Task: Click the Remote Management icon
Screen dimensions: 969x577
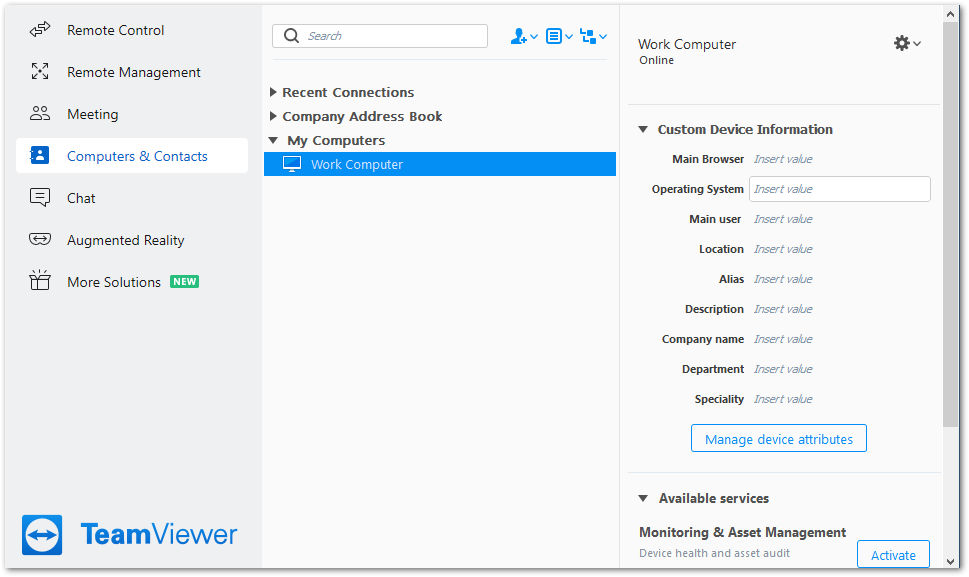Action: [x=40, y=72]
